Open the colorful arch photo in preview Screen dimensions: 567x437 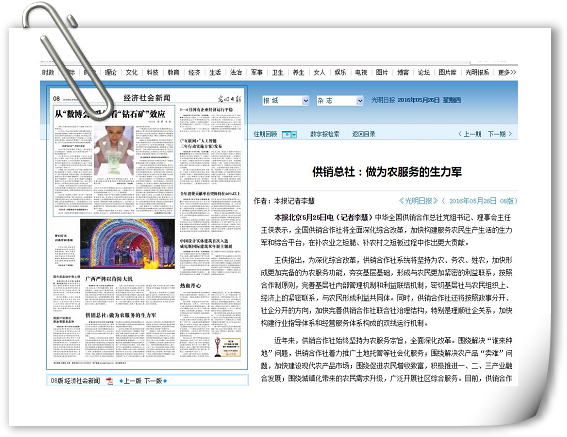click(x=127, y=243)
